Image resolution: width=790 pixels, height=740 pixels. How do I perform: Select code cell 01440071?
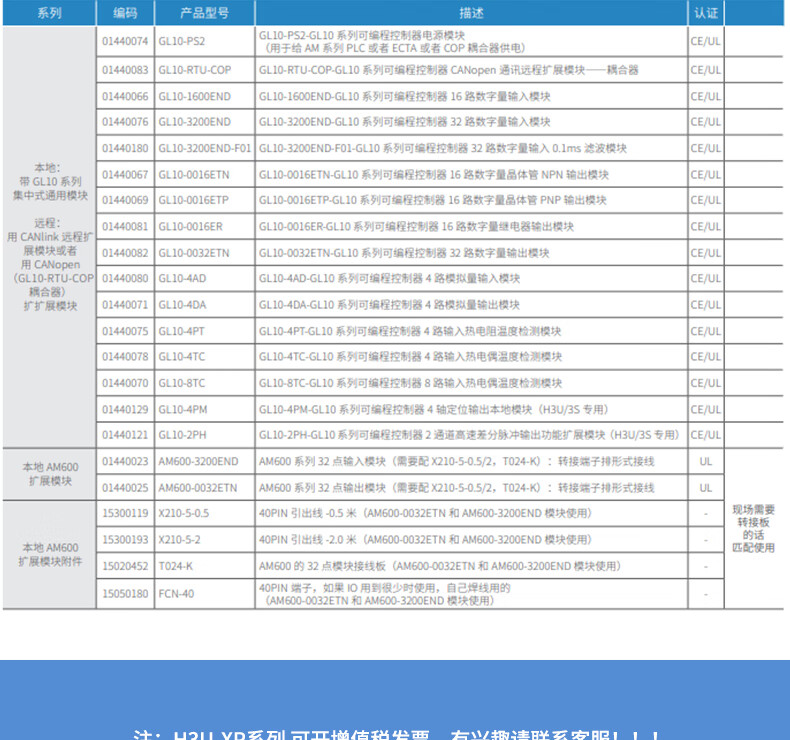point(125,305)
